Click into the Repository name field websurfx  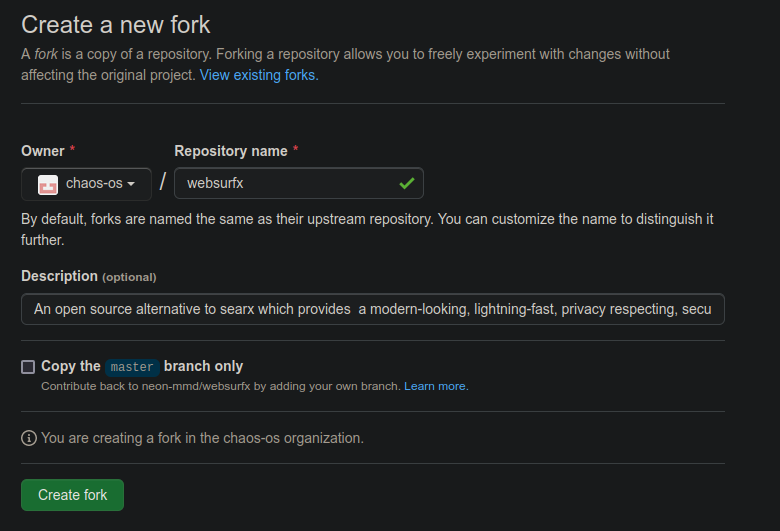298,183
